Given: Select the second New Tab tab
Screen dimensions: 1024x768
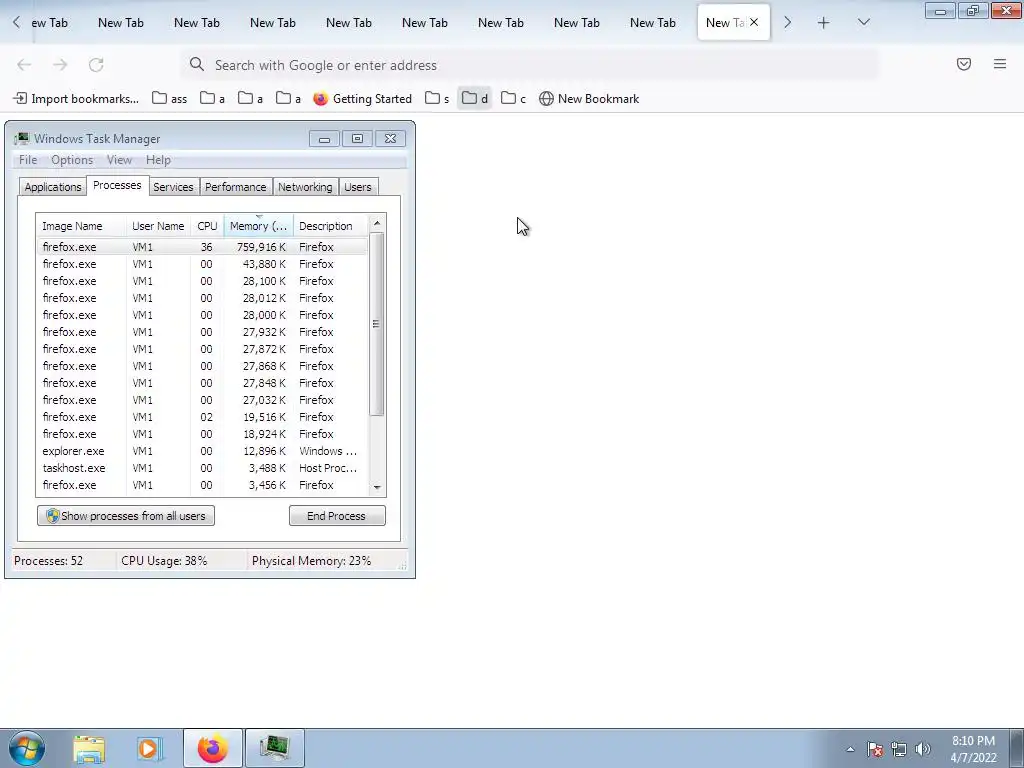Looking at the screenshot, I should pos(121,23).
